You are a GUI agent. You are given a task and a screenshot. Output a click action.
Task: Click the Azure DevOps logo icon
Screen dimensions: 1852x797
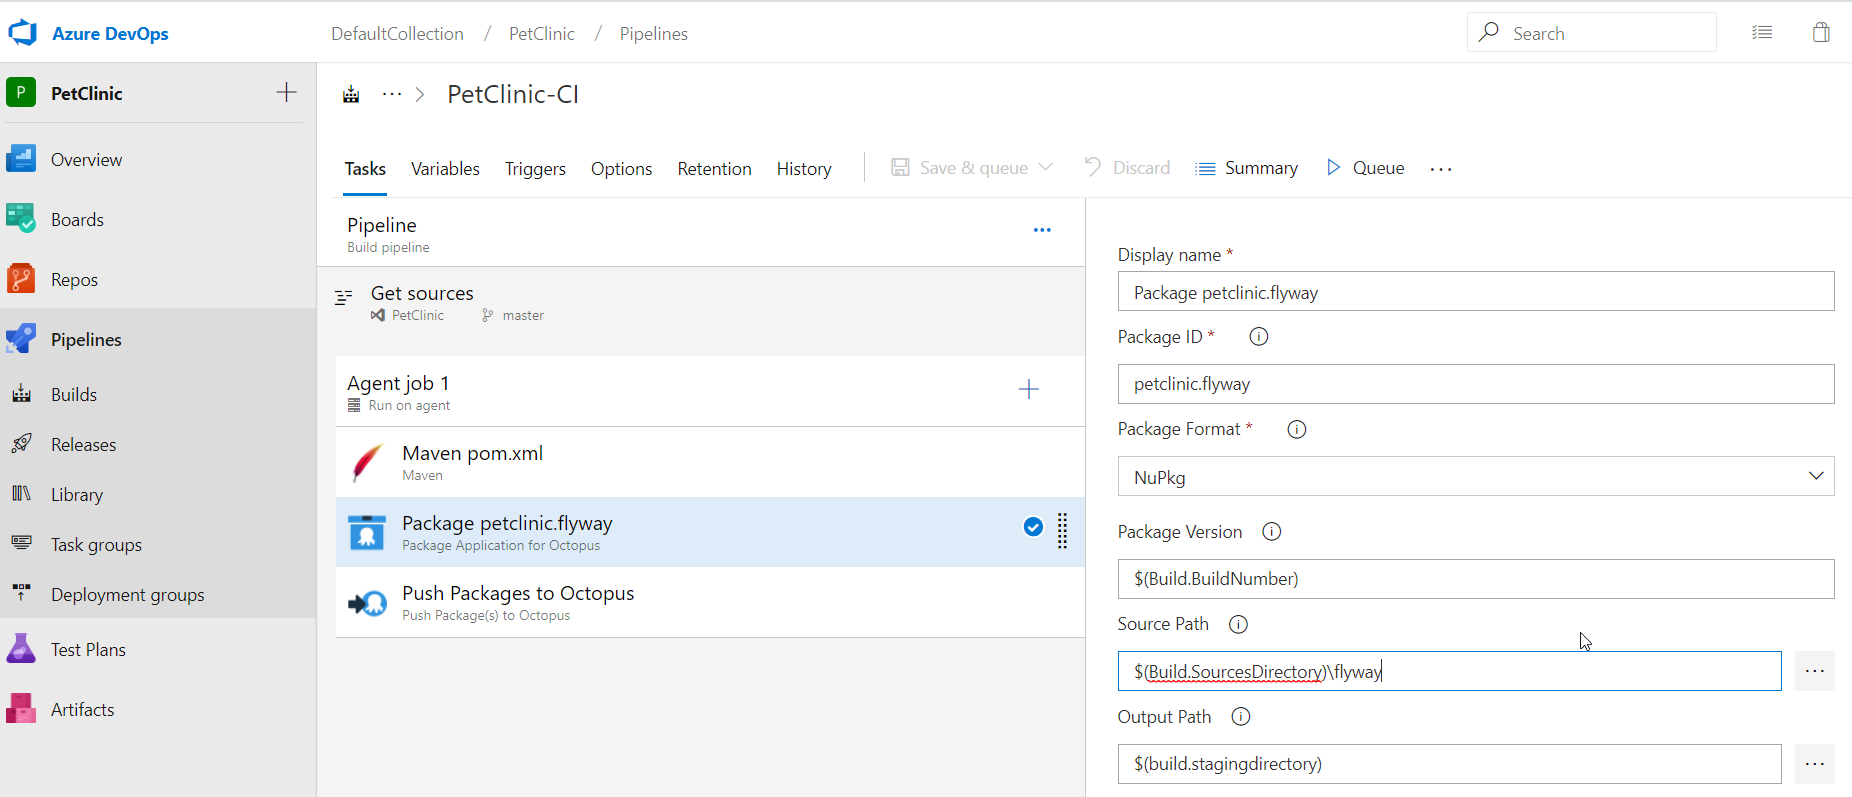click(22, 33)
